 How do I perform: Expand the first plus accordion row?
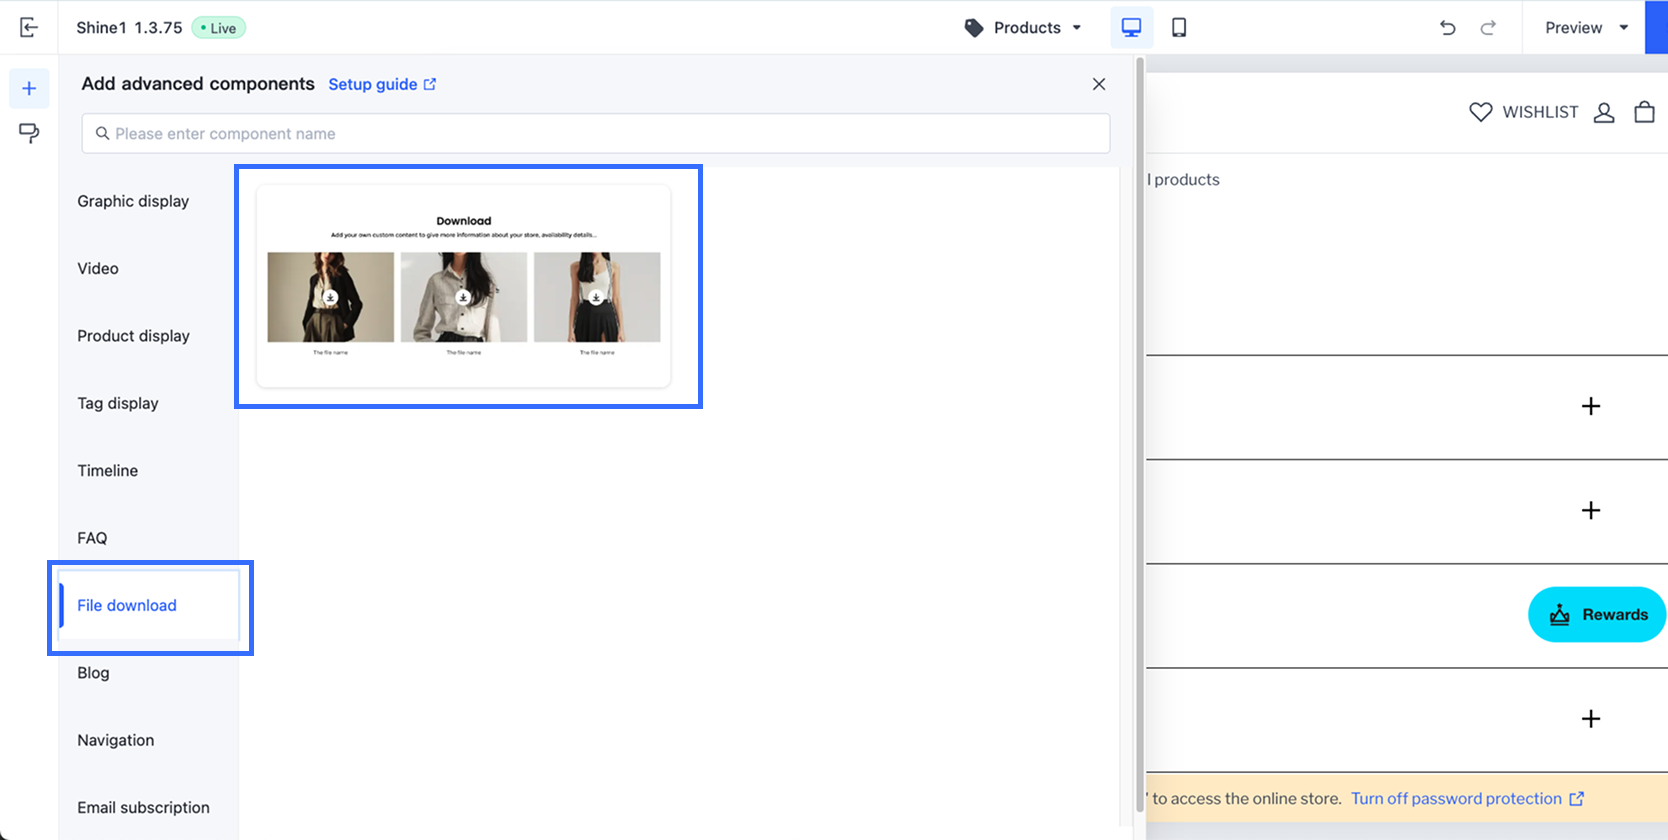pyautogui.click(x=1591, y=406)
